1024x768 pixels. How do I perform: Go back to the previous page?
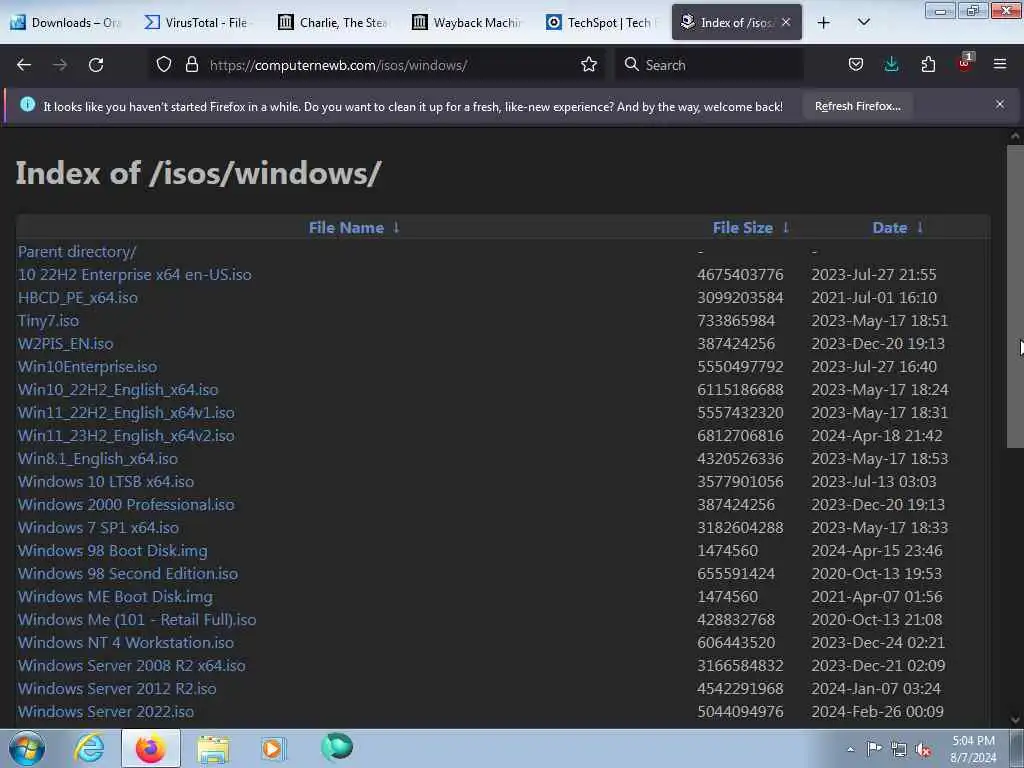pyautogui.click(x=24, y=65)
